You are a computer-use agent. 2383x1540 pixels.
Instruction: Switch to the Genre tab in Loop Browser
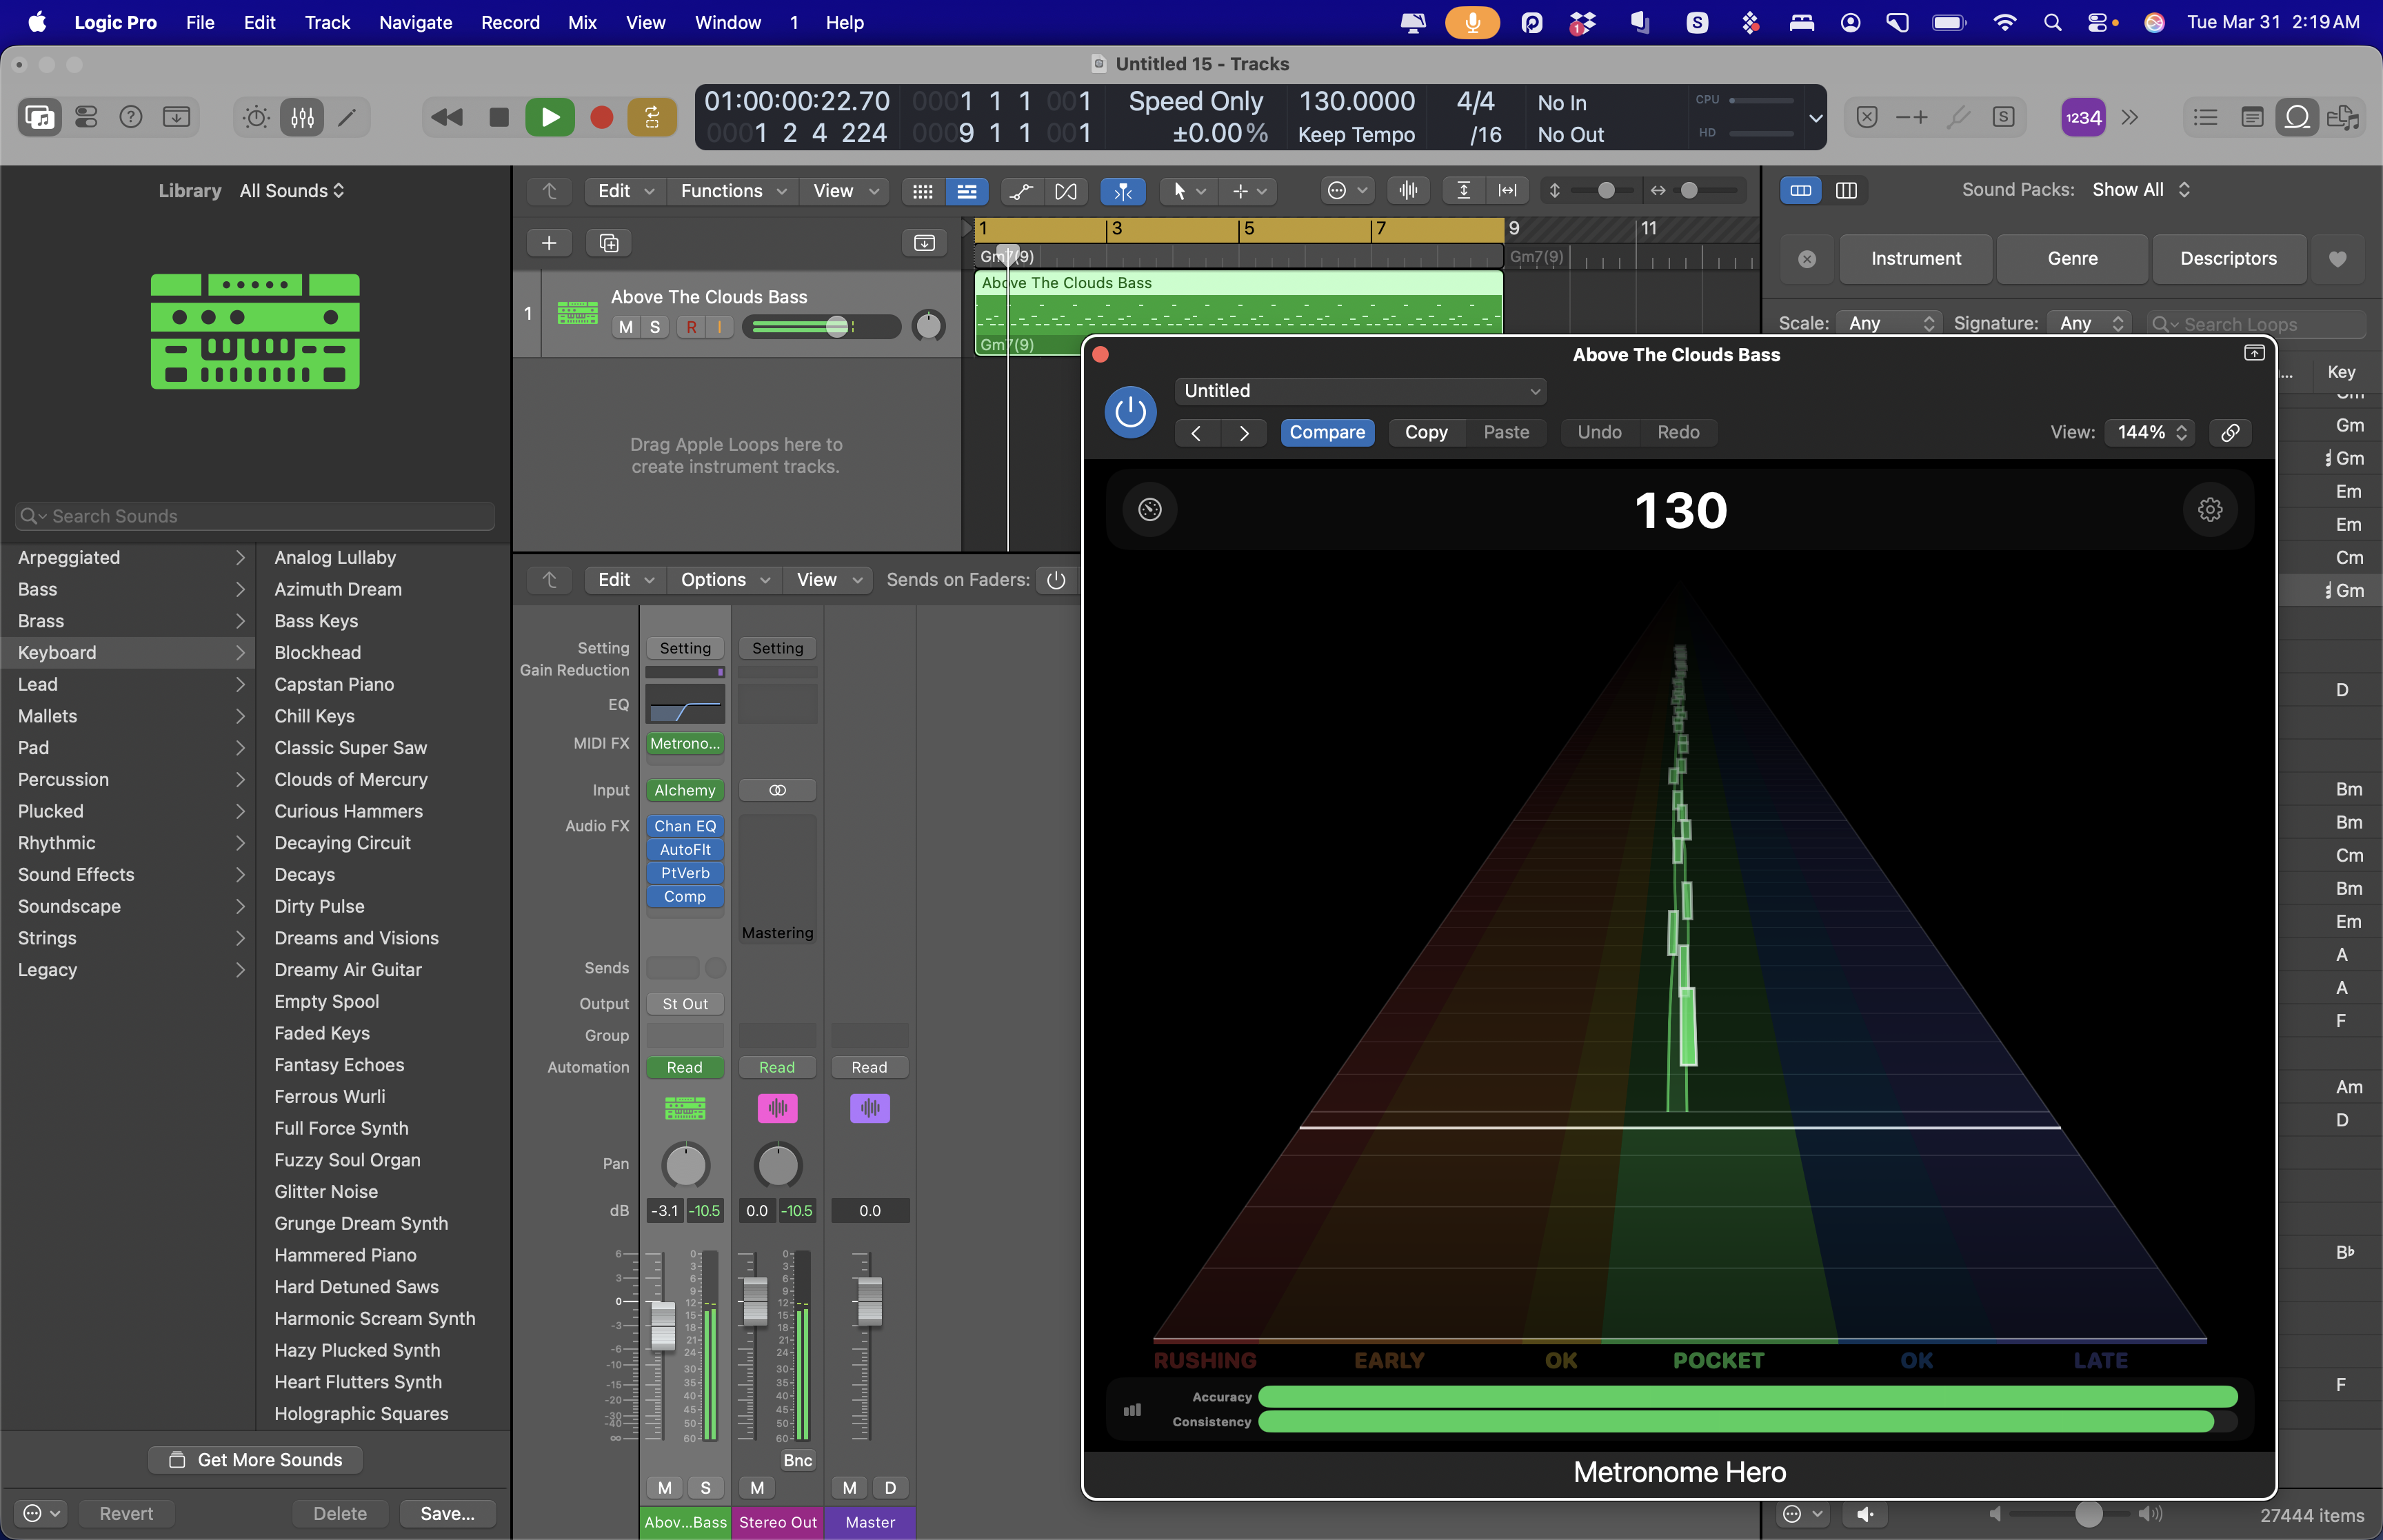tap(2071, 258)
